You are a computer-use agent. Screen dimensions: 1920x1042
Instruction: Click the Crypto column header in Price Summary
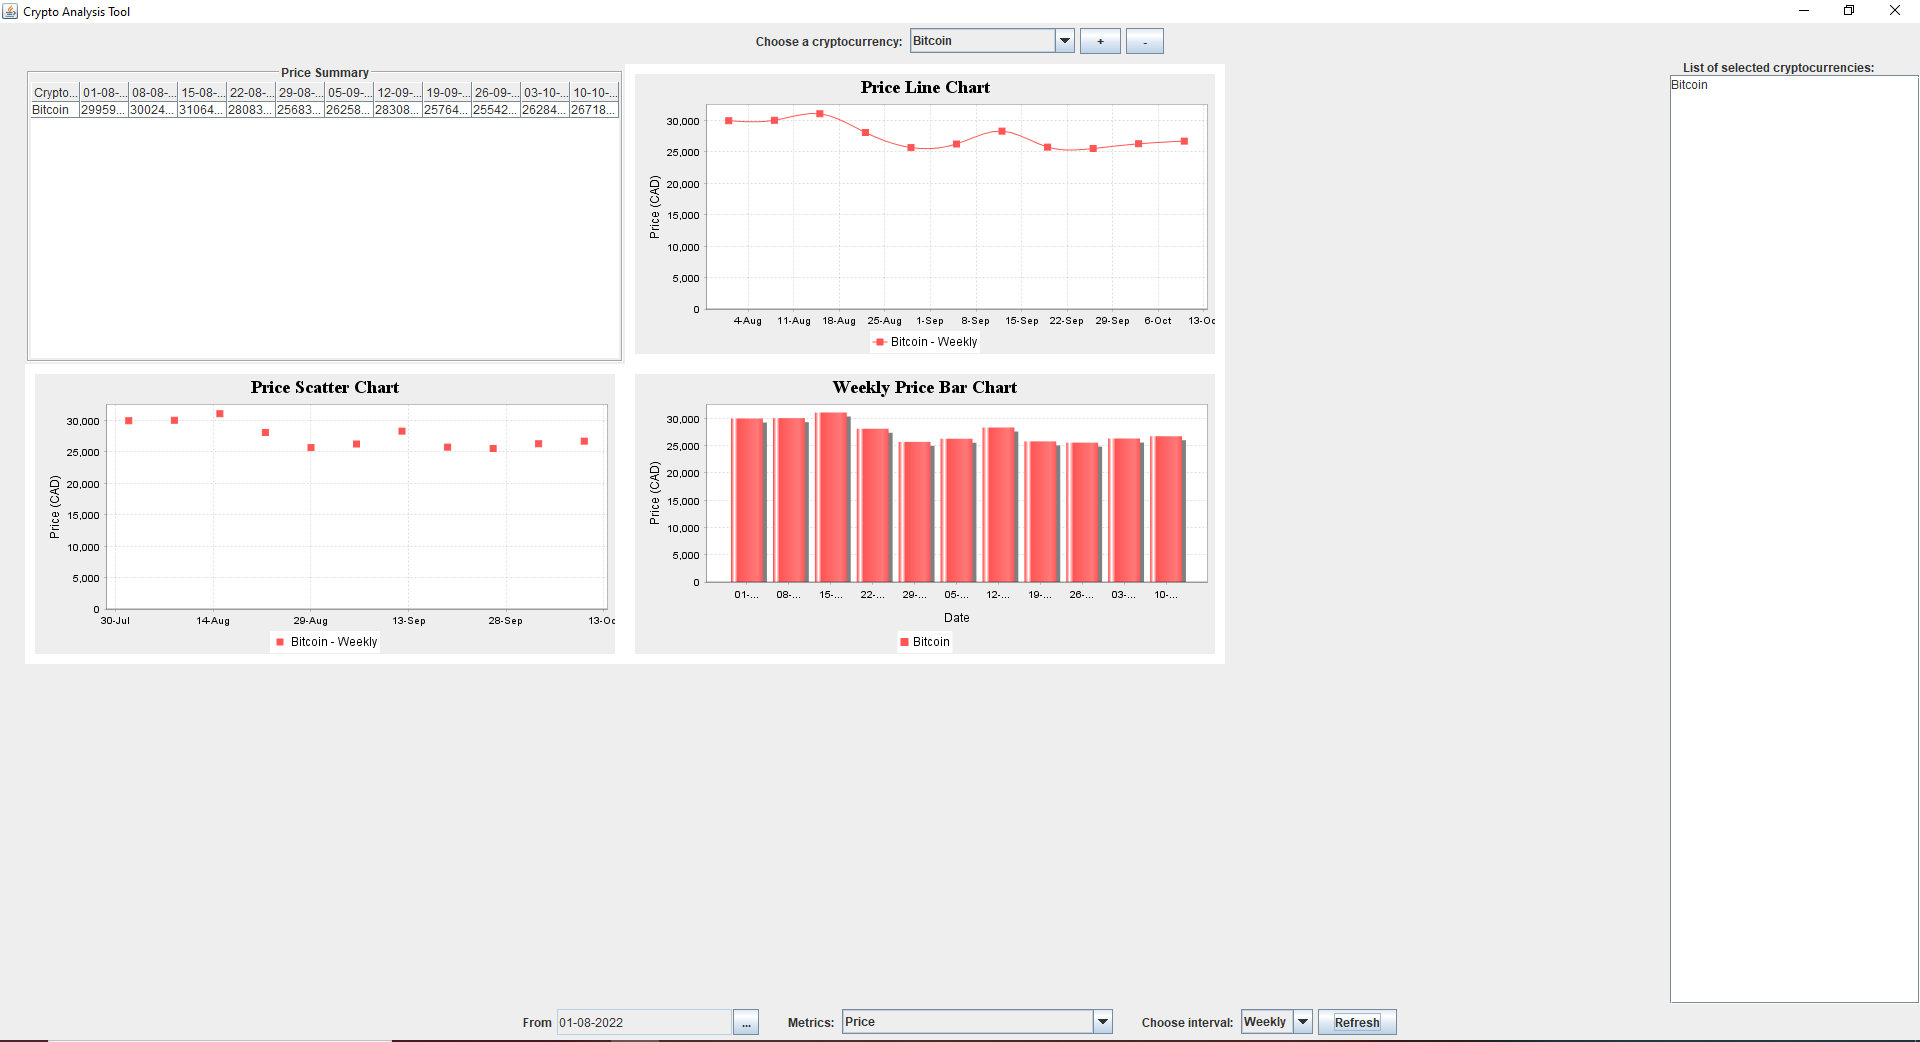(54, 93)
